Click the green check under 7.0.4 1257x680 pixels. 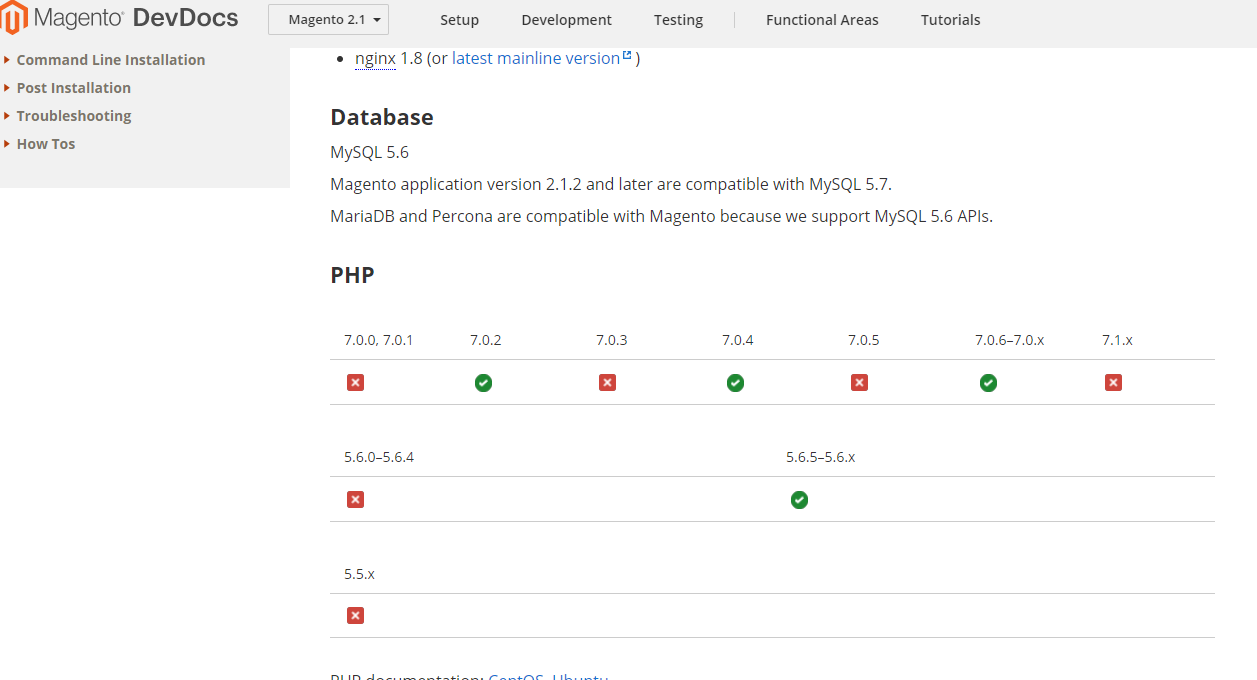735,382
